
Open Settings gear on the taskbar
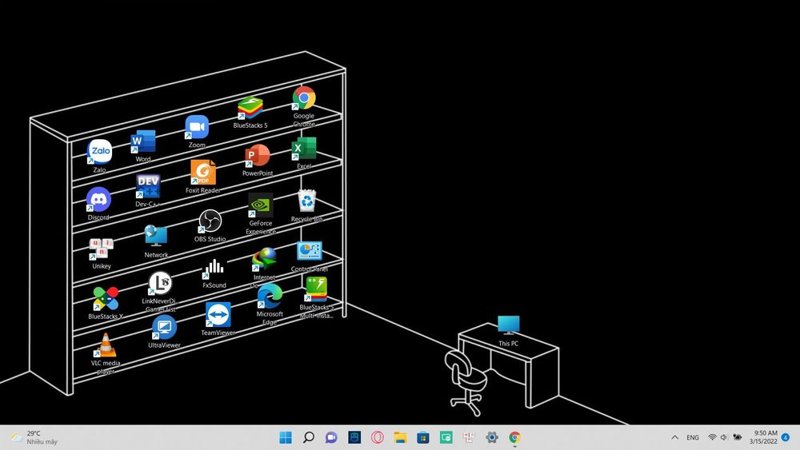492,437
